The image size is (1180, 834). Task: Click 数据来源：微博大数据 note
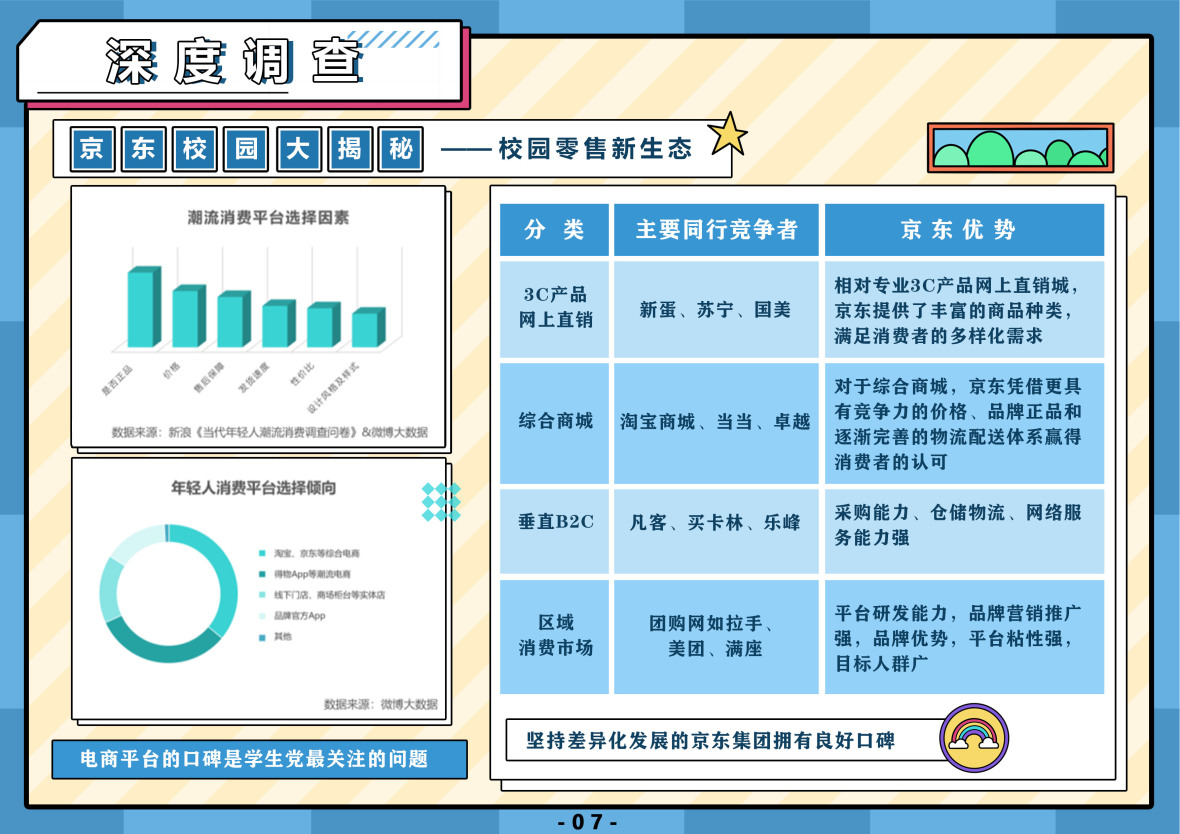click(381, 704)
